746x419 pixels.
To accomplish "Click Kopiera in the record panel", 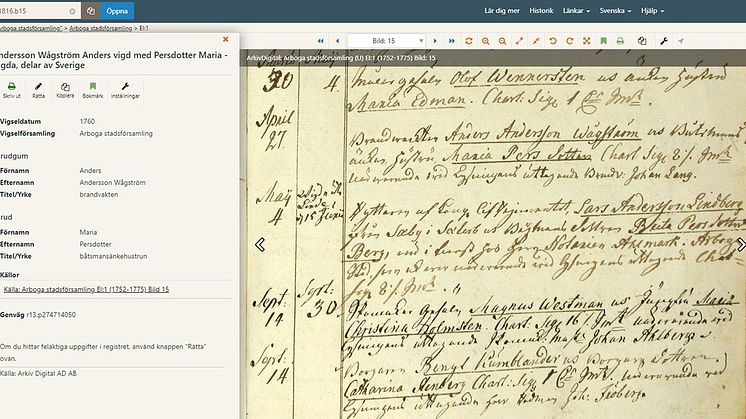I will [x=65, y=90].
